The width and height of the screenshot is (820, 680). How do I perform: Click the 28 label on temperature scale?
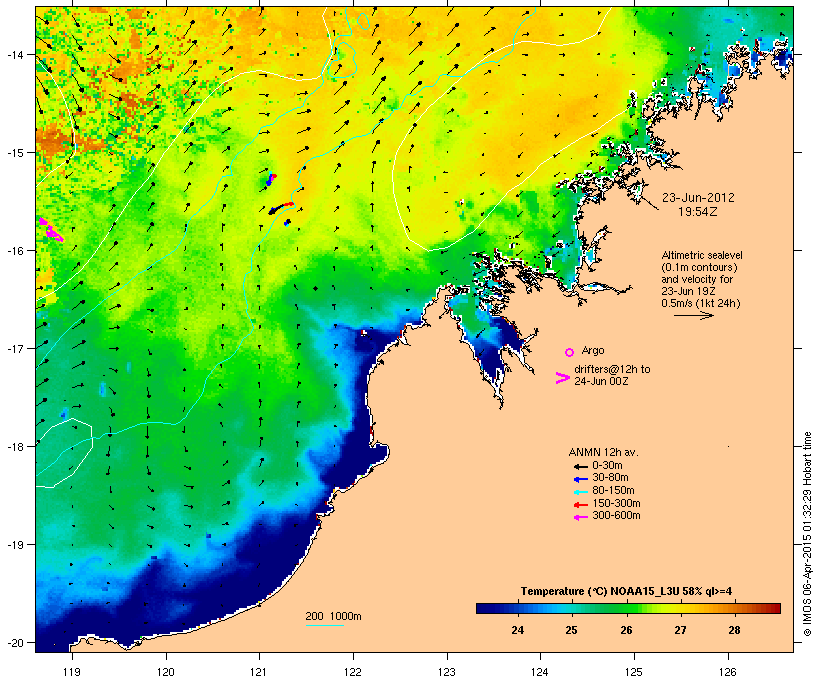(734, 630)
